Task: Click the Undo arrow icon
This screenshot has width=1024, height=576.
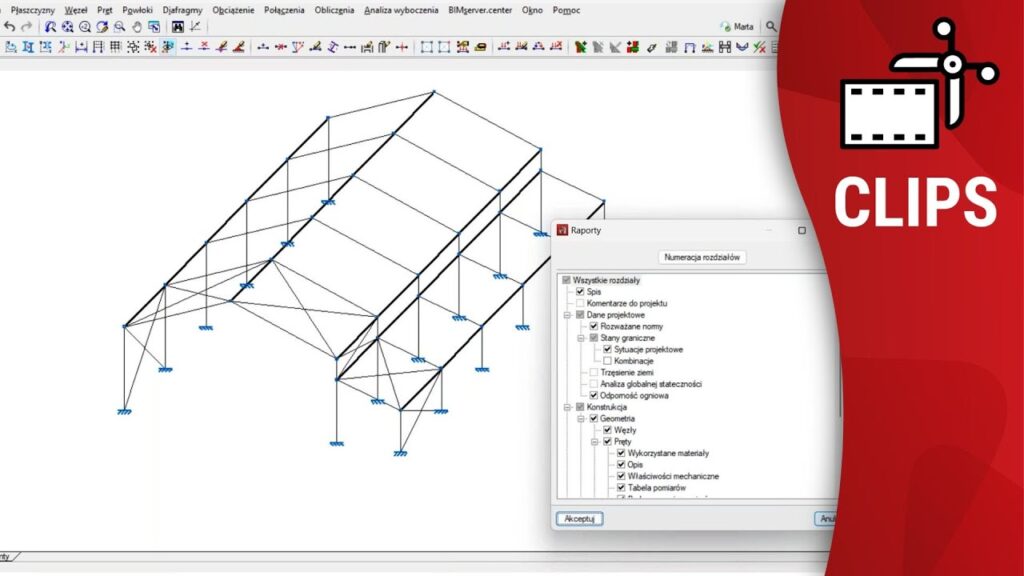Action: [9, 27]
